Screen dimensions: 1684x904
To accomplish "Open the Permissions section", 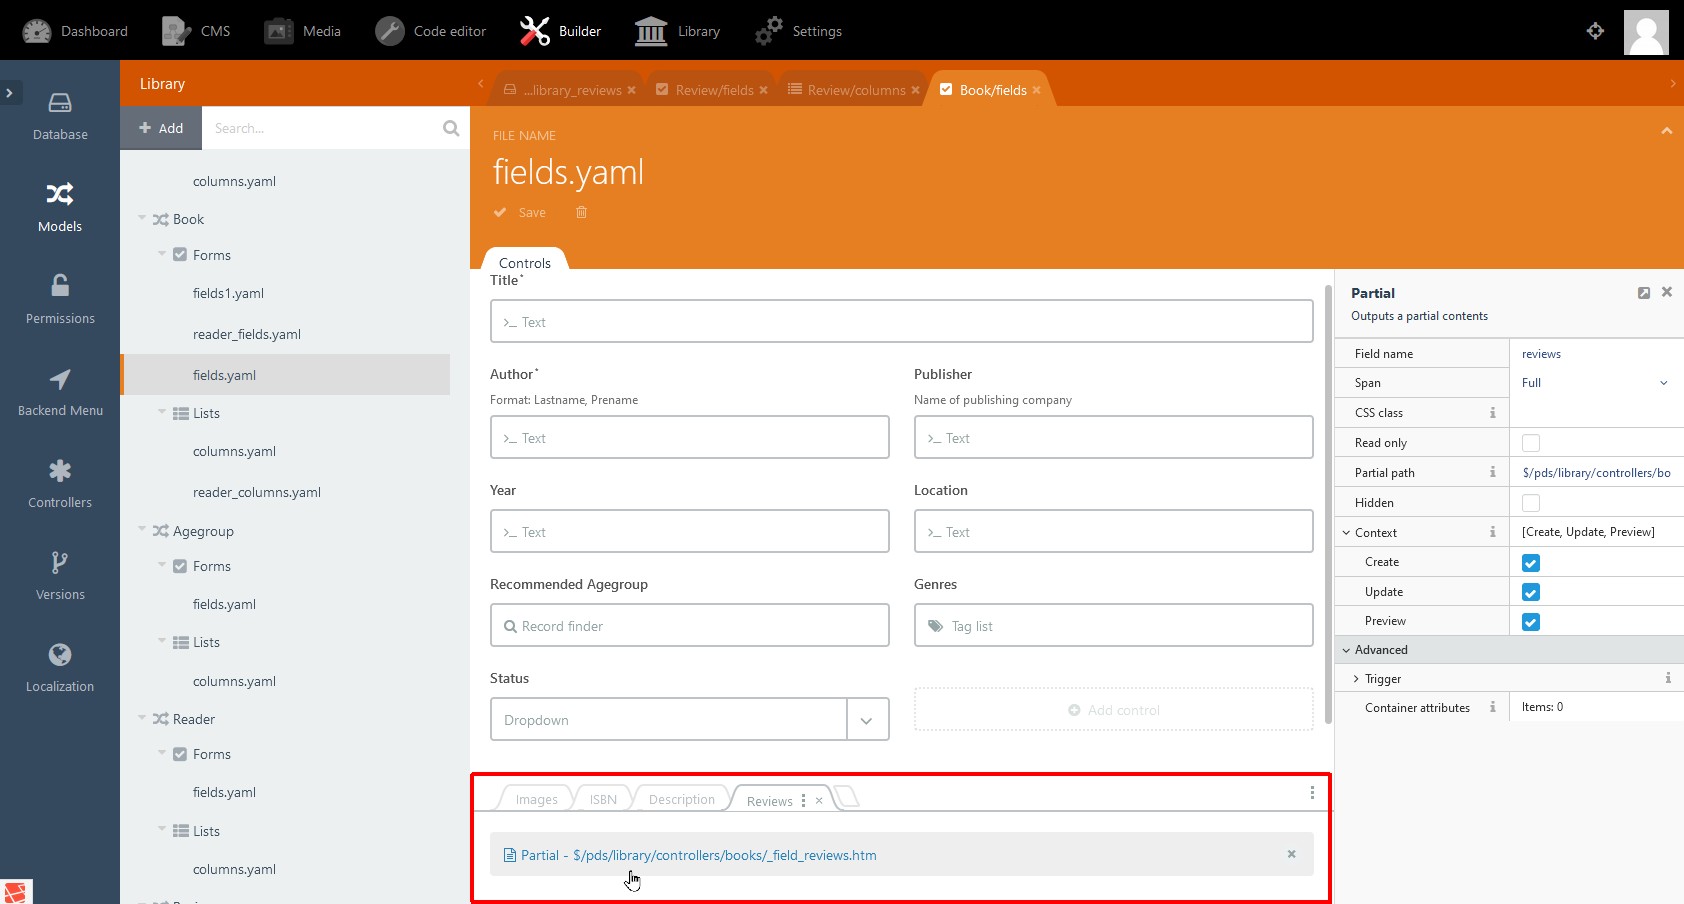I will click(x=60, y=300).
